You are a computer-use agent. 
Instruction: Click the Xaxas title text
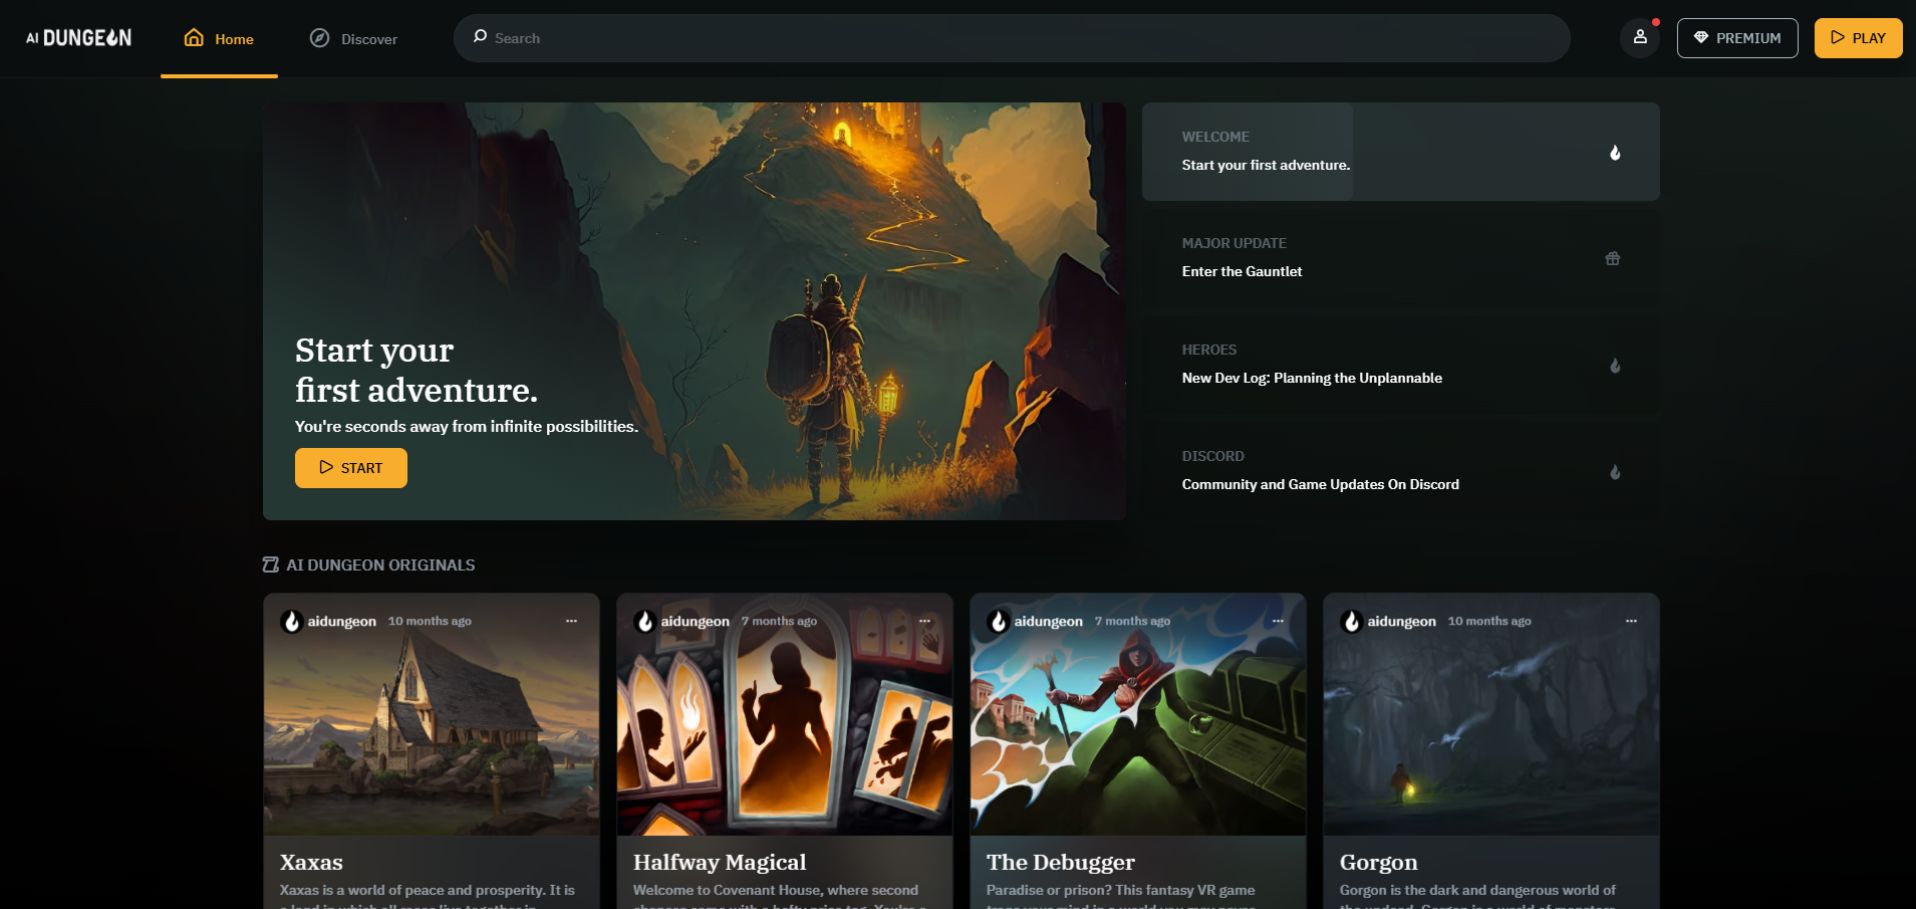tap(311, 862)
